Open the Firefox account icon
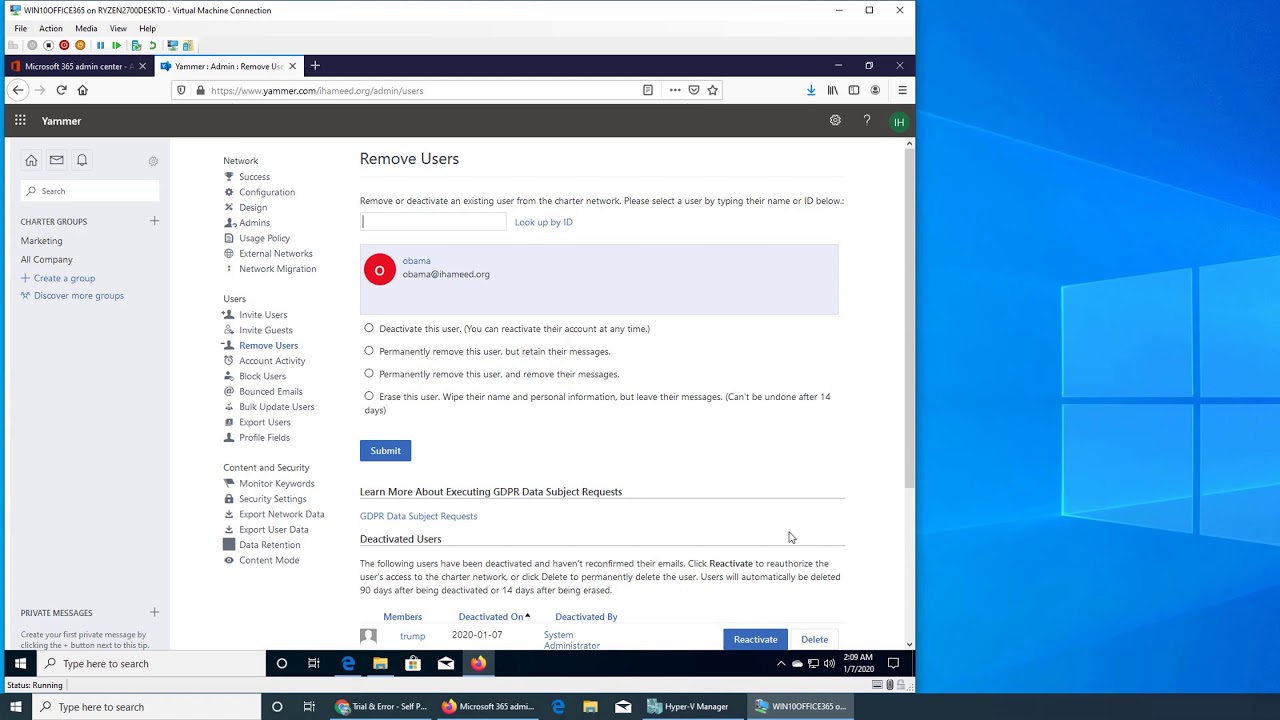This screenshot has height=720, width=1280. (x=875, y=90)
